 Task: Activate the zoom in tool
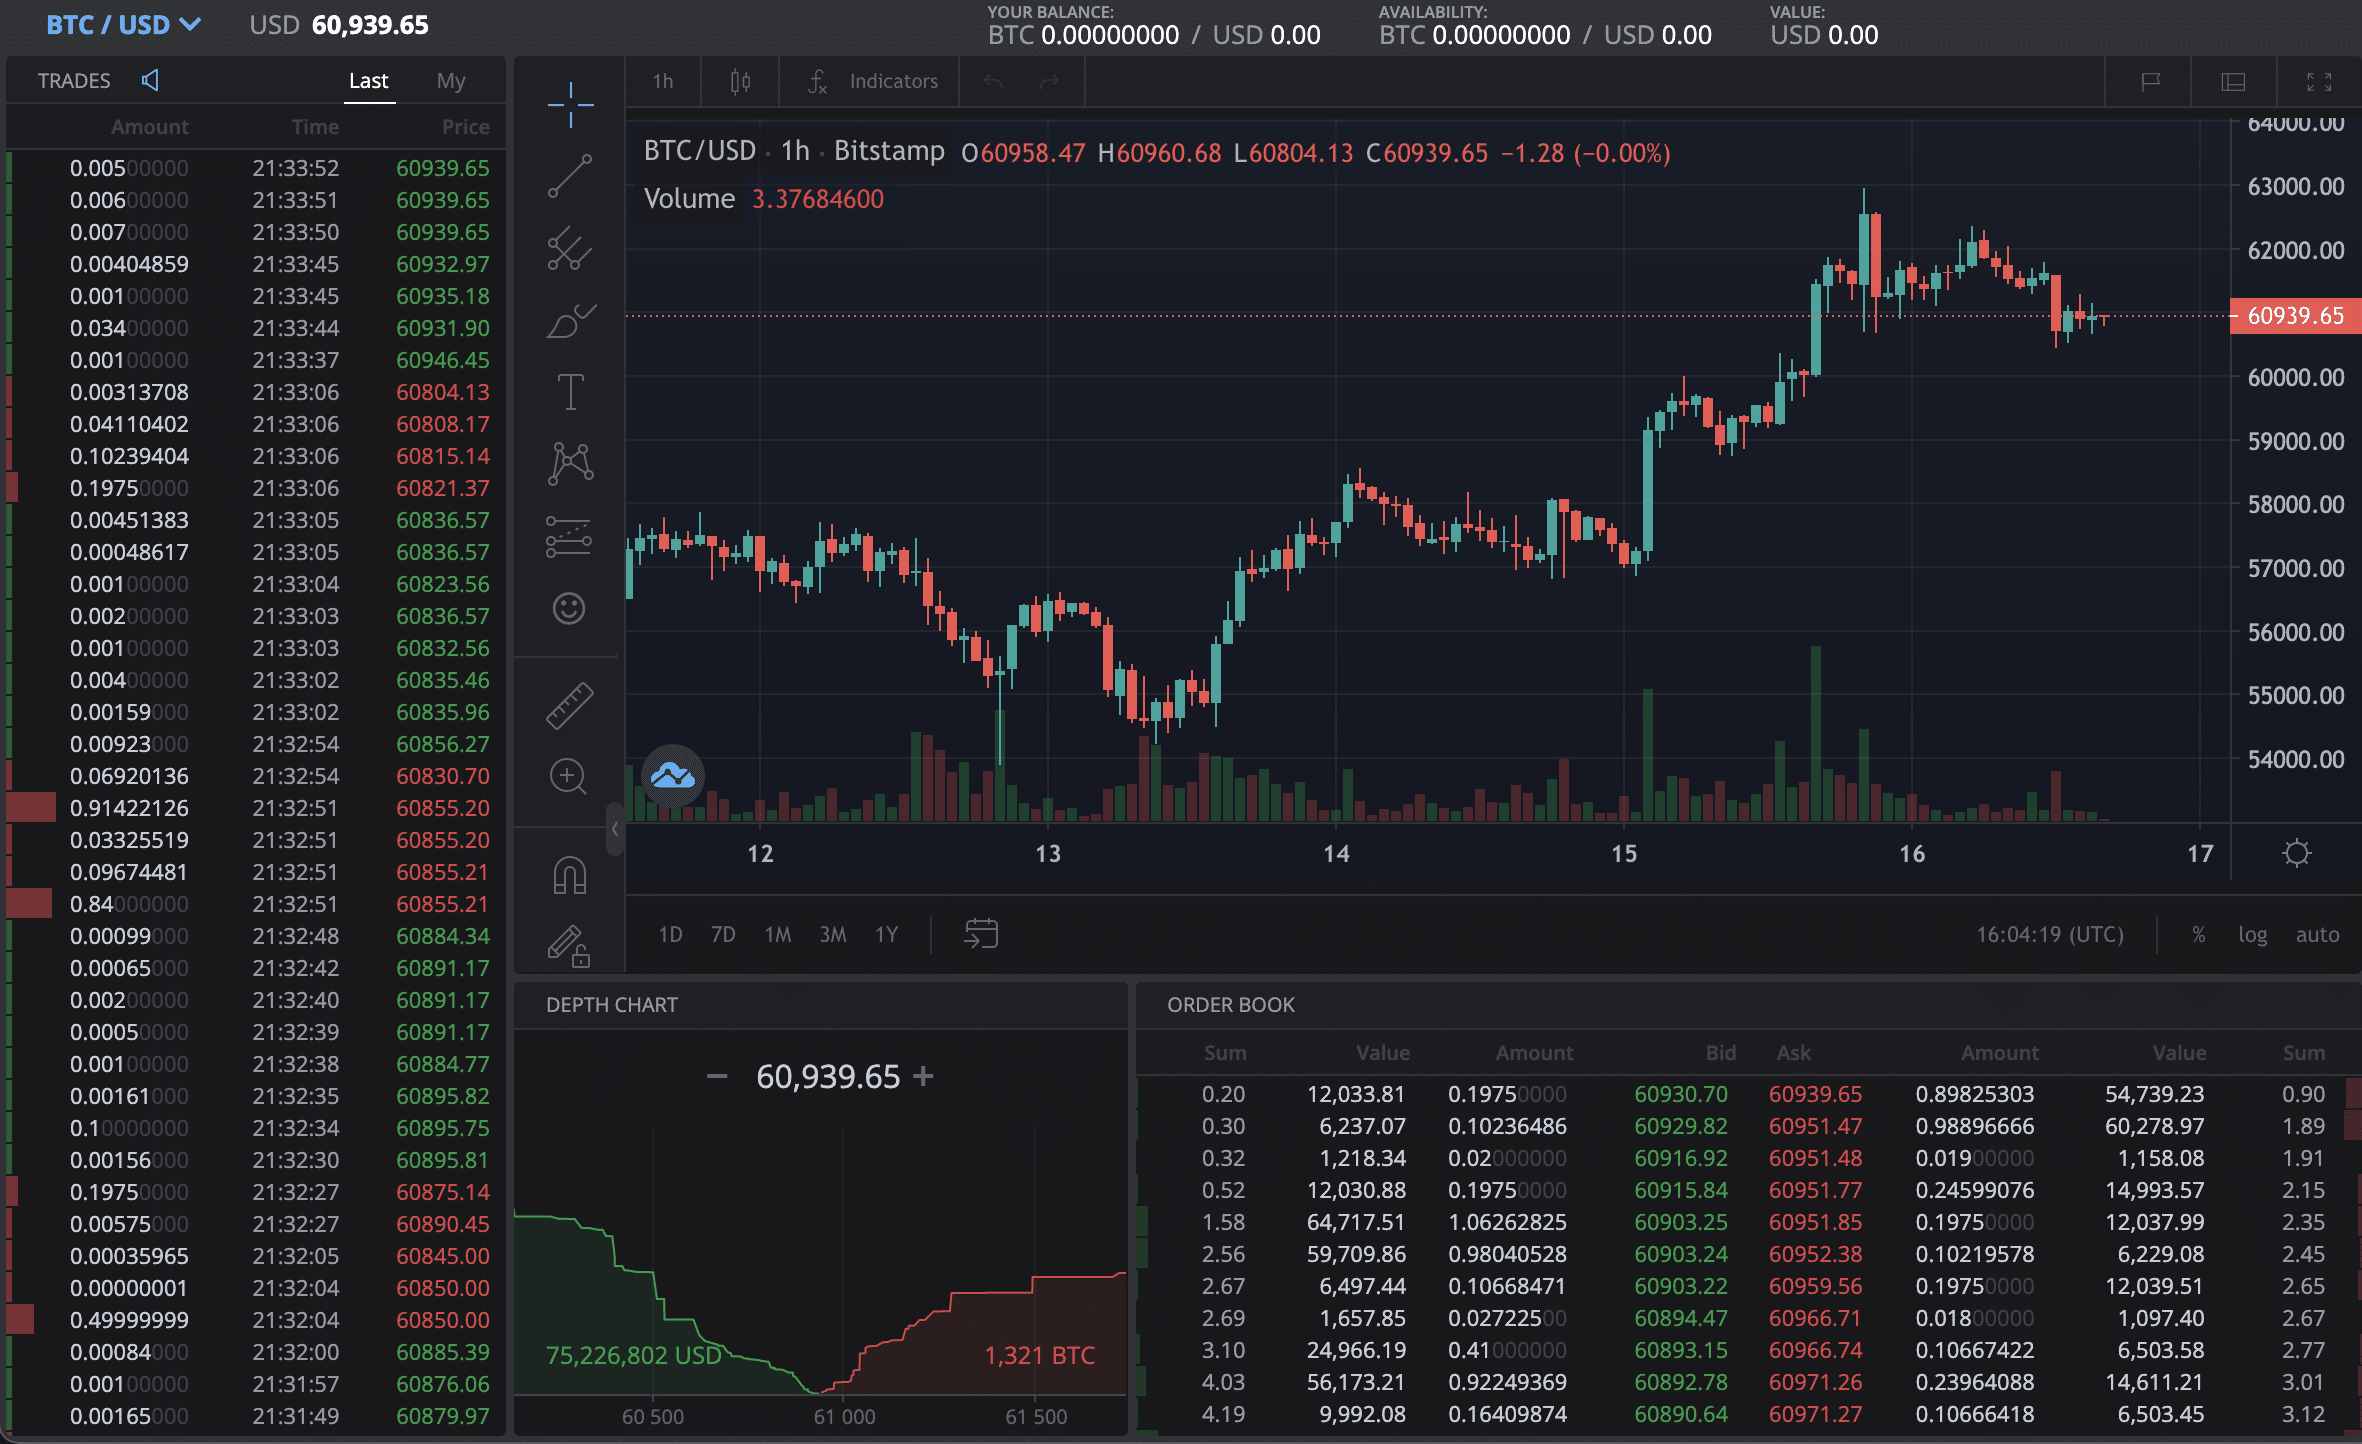coord(568,776)
